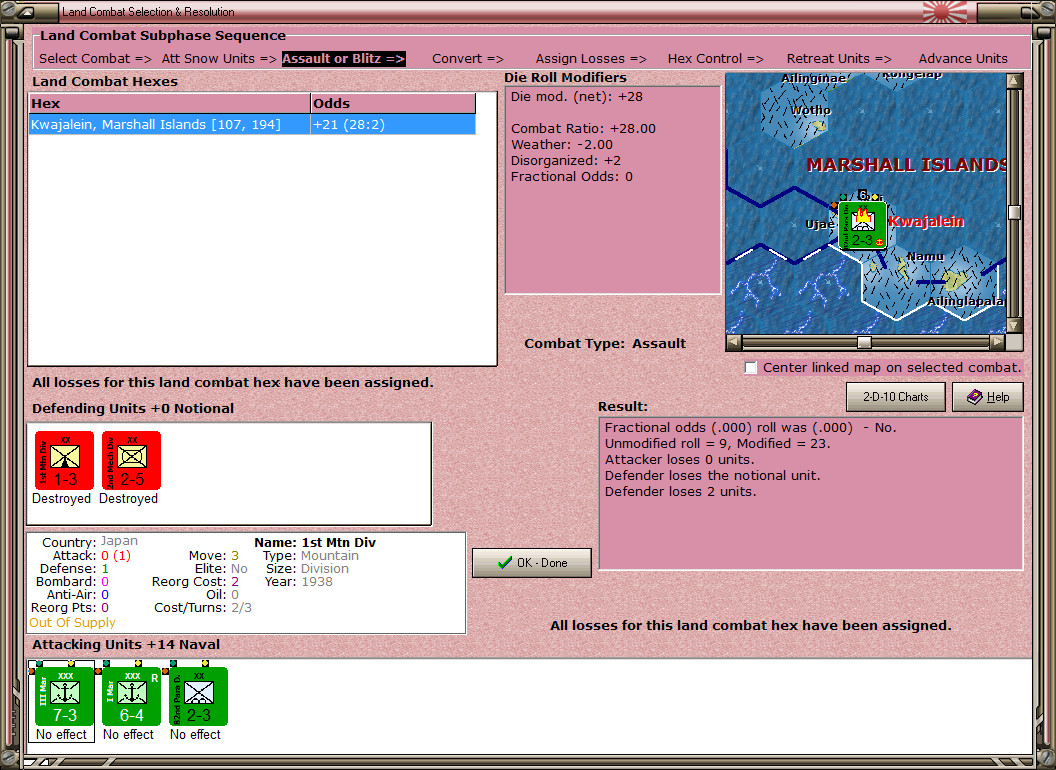Click the green checkmark on OK - Done
This screenshot has height=770, width=1056.
(504, 563)
